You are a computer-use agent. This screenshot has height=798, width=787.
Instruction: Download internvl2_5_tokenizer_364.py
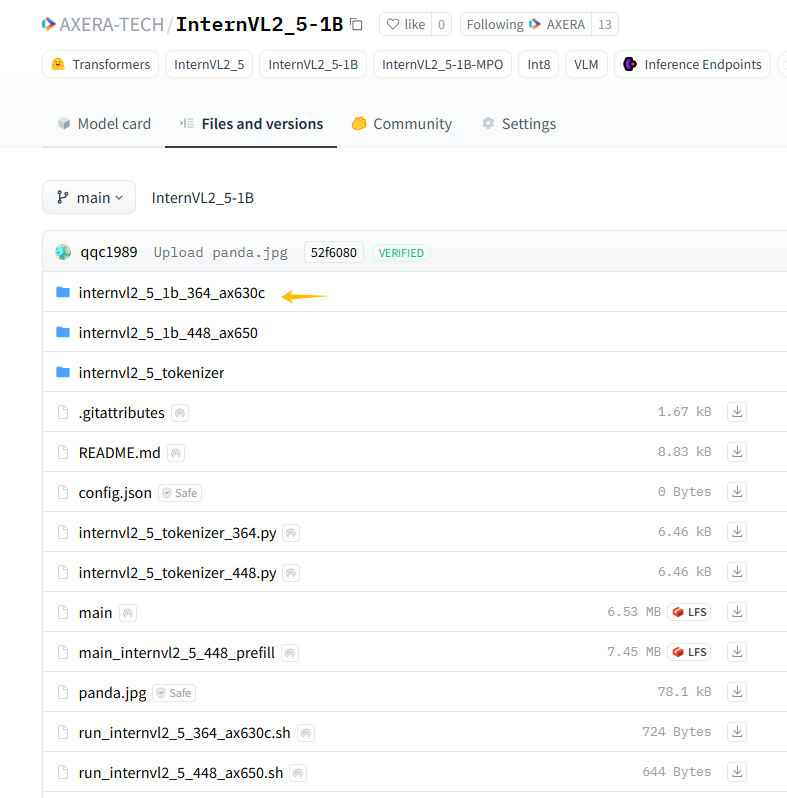point(737,532)
